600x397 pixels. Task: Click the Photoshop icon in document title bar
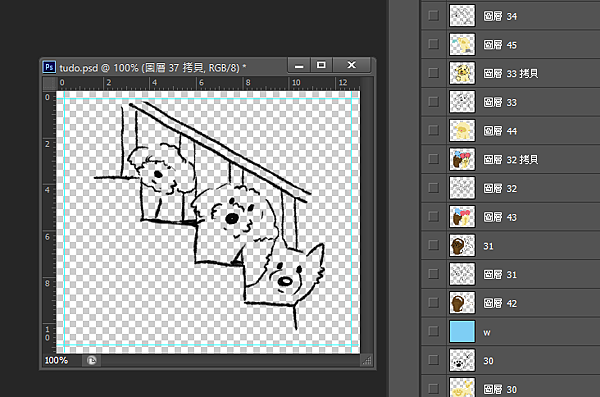click(49, 67)
